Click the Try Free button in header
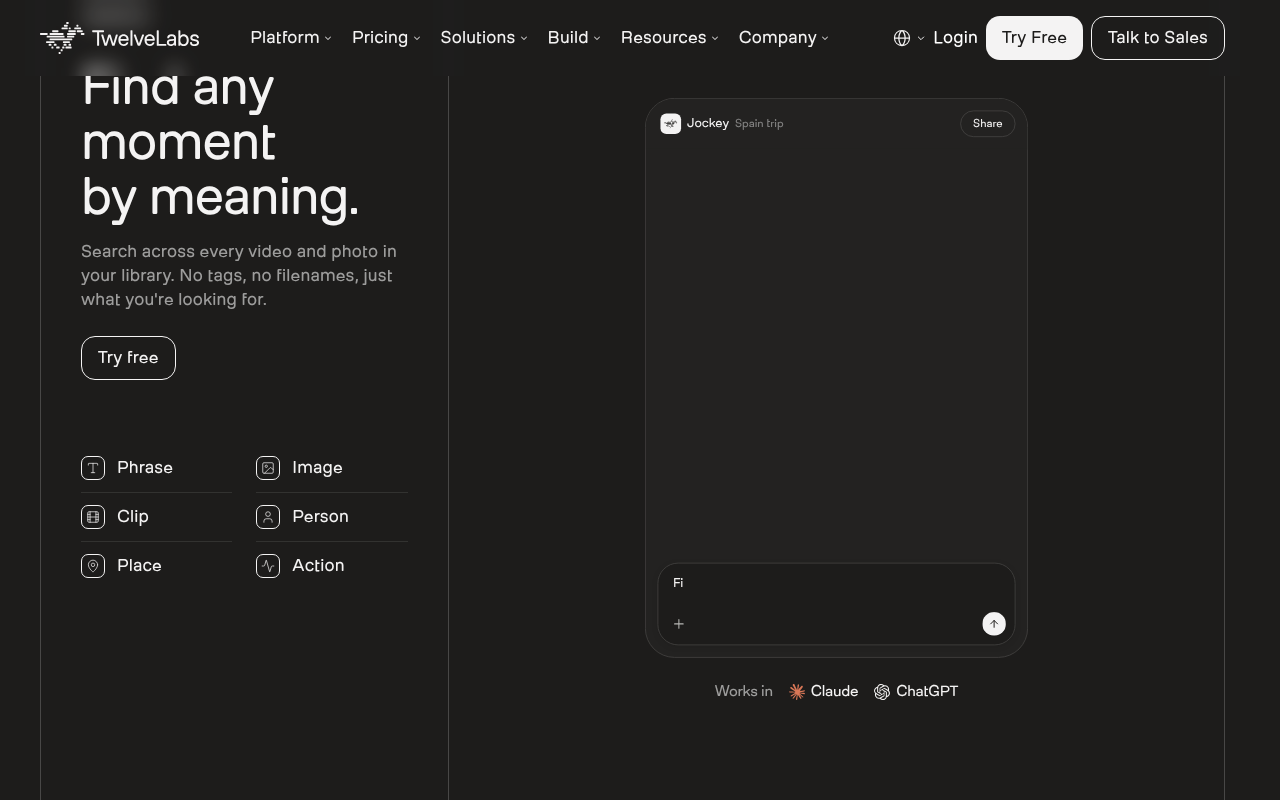The width and height of the screenshot is (1280, 800). [x=1034, y=38]
